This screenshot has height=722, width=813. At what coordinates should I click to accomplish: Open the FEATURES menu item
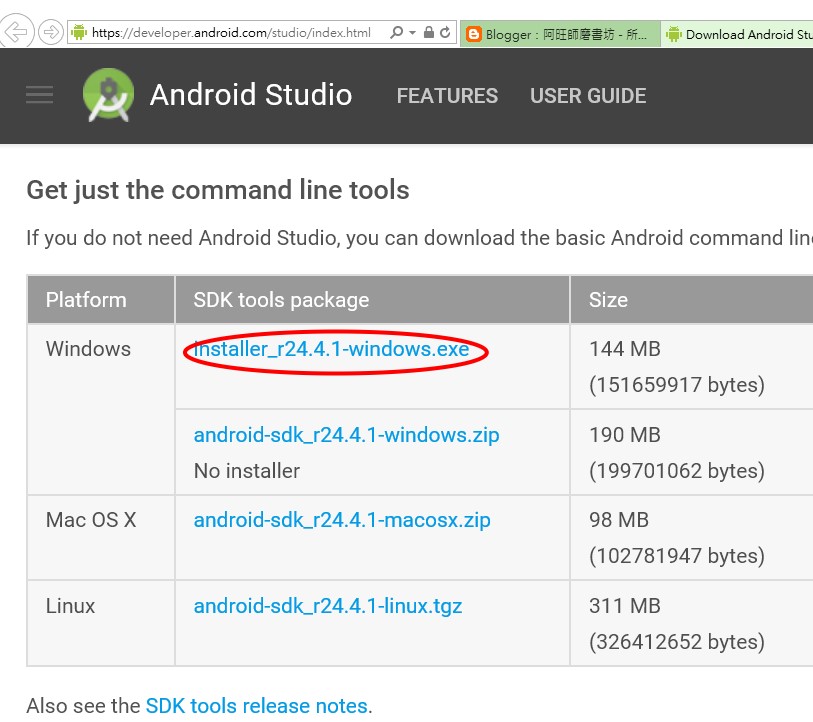(x=447, y=96)
